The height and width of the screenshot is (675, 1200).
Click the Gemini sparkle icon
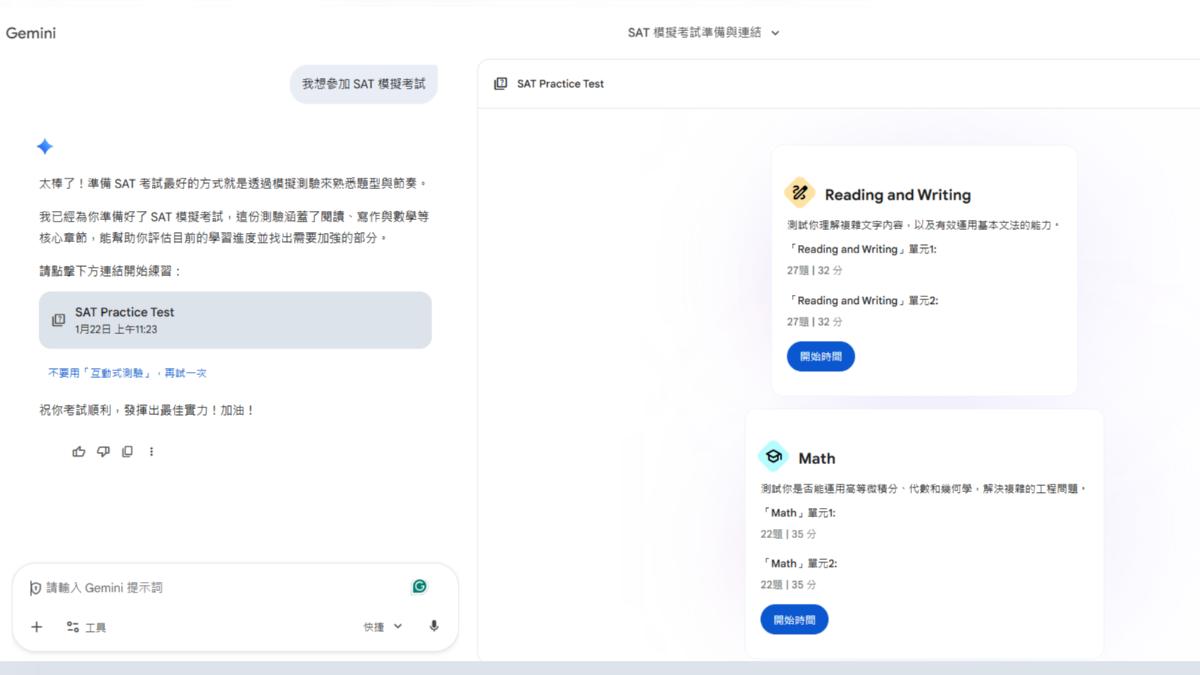click(x=45, y=147)
